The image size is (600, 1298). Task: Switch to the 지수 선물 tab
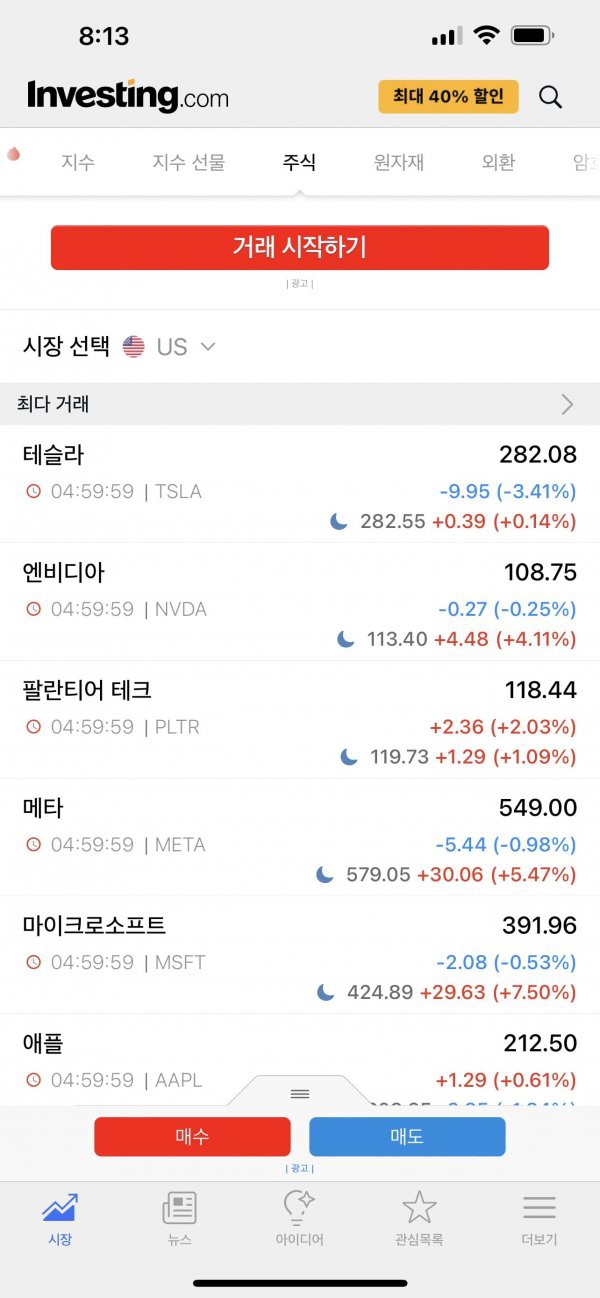tap(189, 162)
